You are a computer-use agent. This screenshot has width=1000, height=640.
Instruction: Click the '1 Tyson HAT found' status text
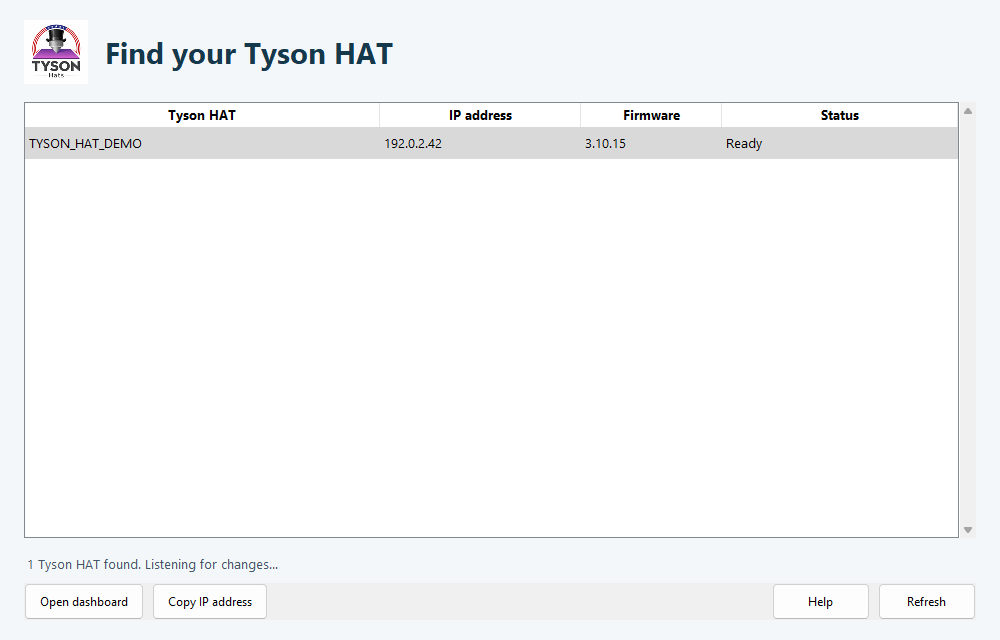click(152, 564)
